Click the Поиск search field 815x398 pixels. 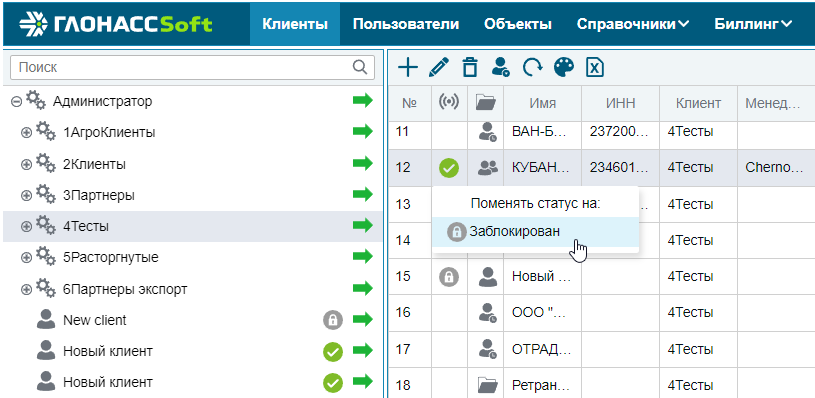pyautogui.click(x=192, y=67)
